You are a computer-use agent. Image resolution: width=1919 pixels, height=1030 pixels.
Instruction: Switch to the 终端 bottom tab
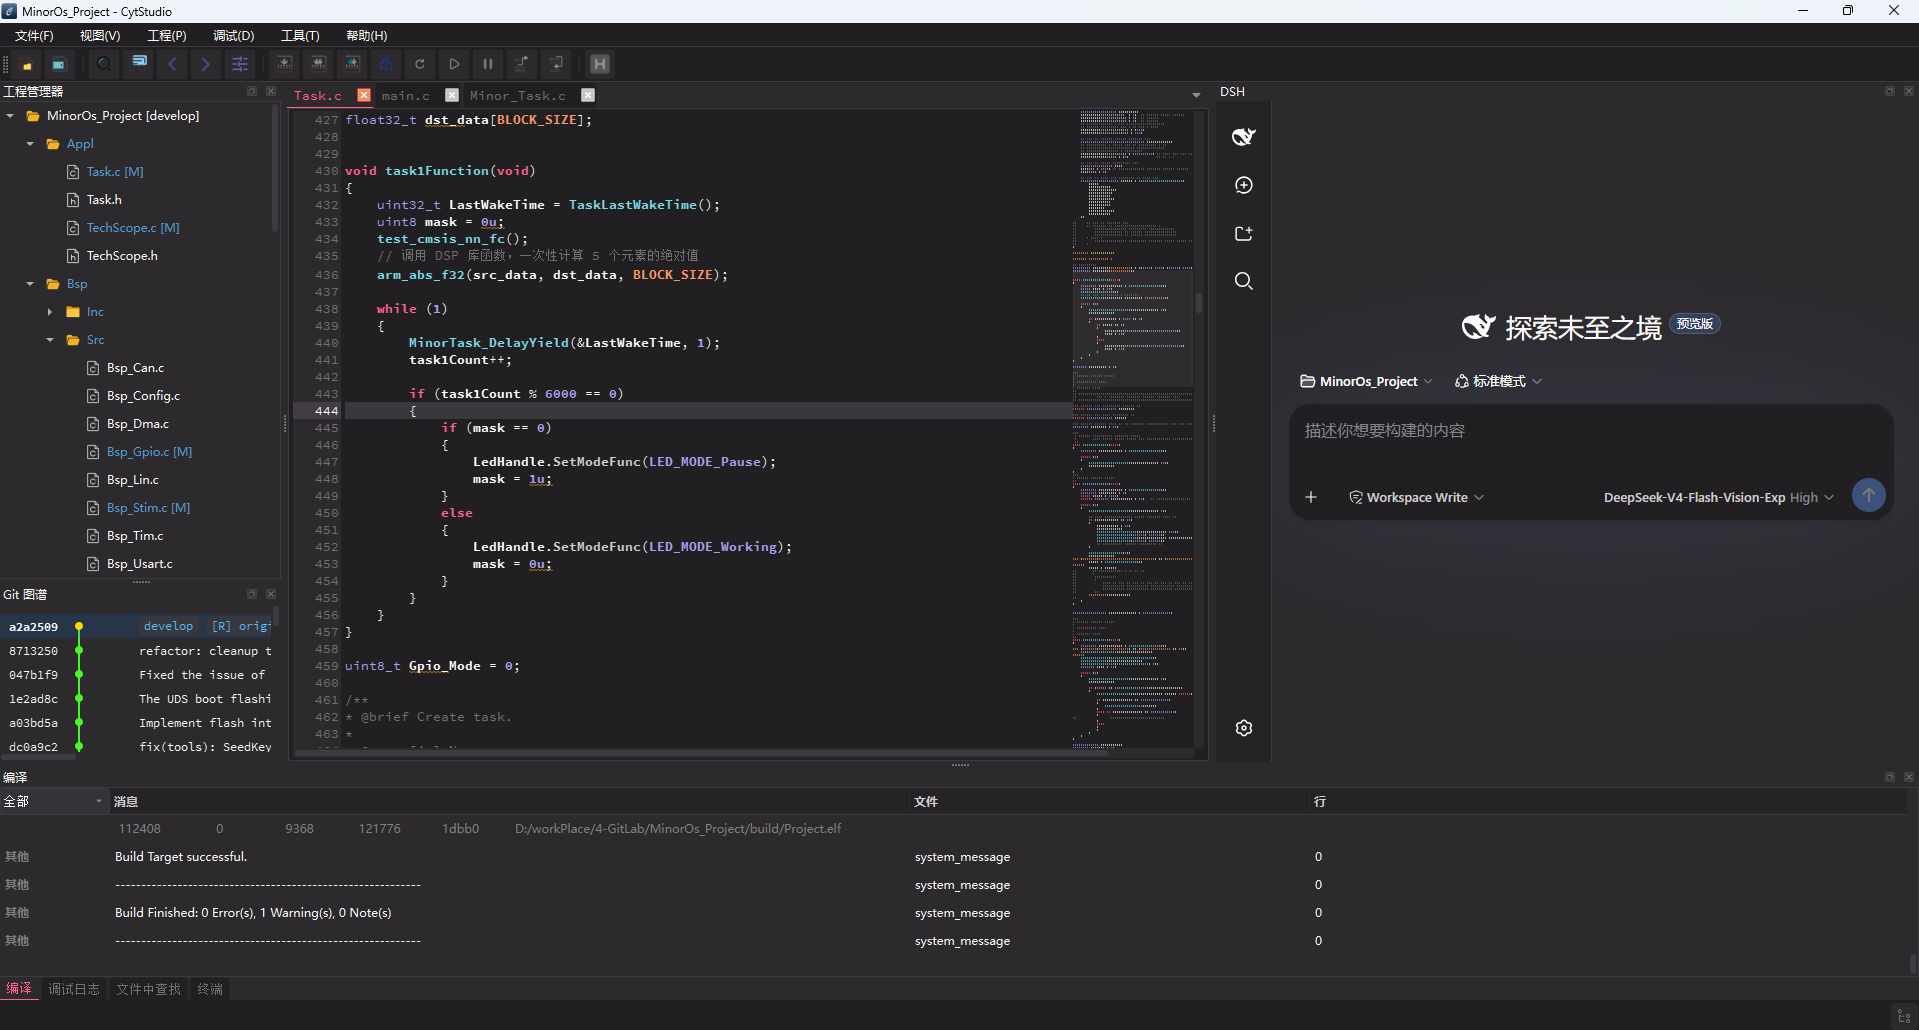[210, 989]
